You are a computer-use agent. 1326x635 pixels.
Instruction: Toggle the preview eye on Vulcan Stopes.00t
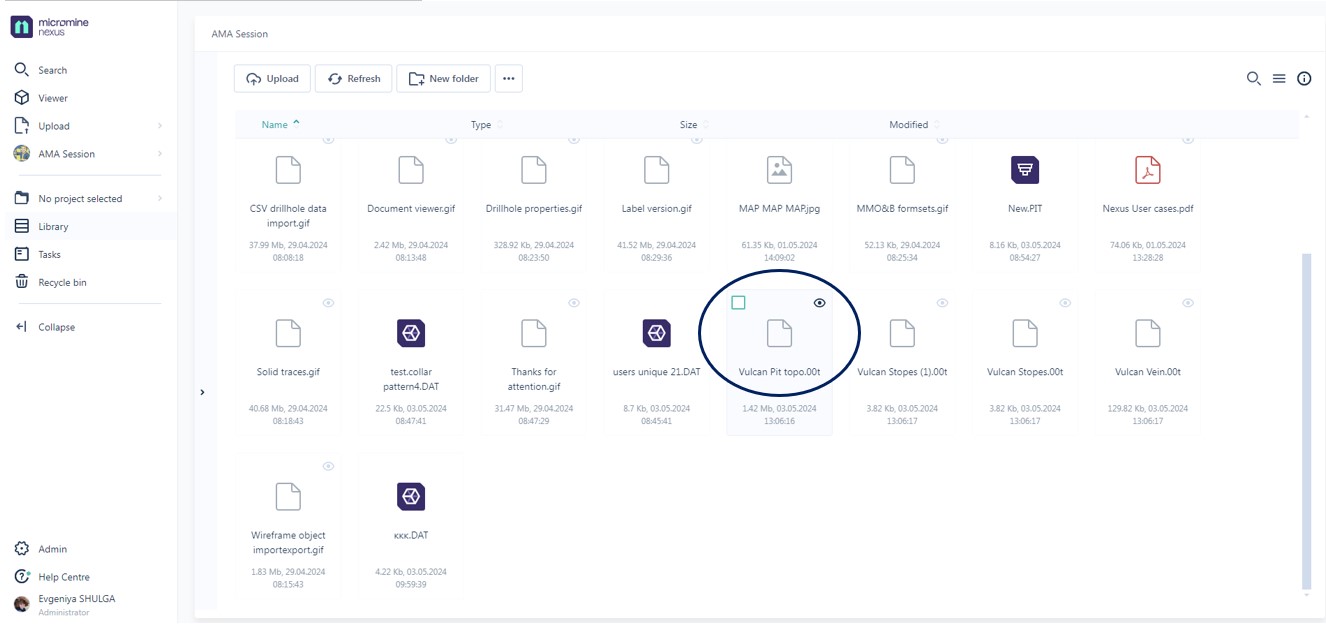tap(1064, 301)
